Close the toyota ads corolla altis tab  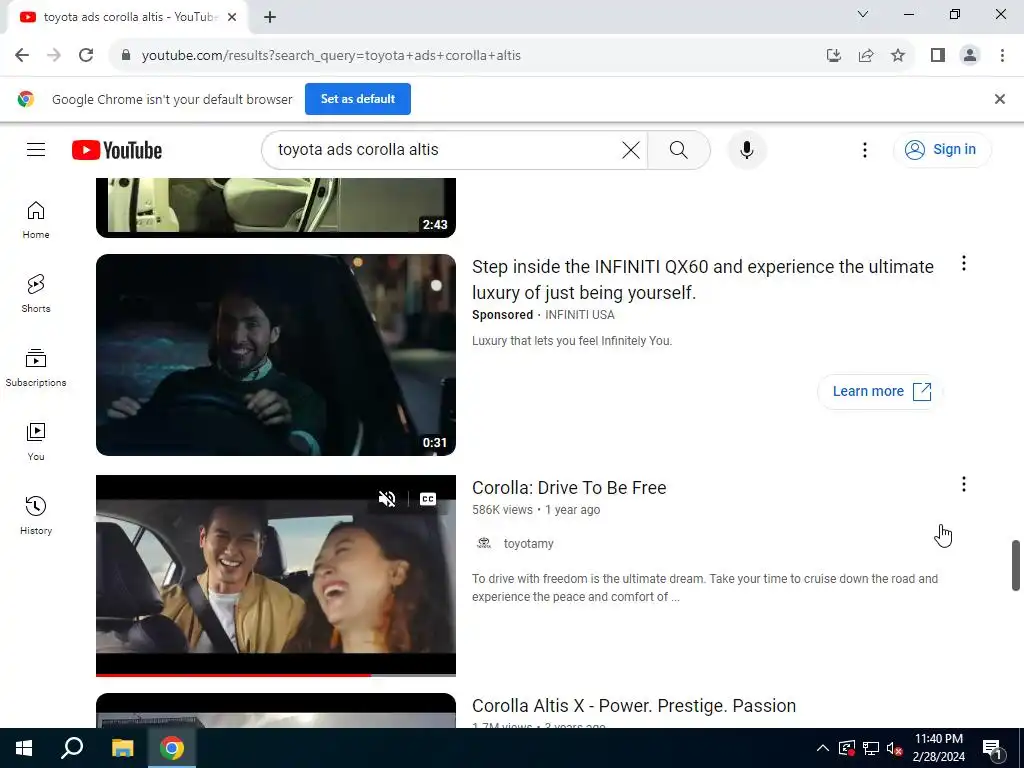232,17
